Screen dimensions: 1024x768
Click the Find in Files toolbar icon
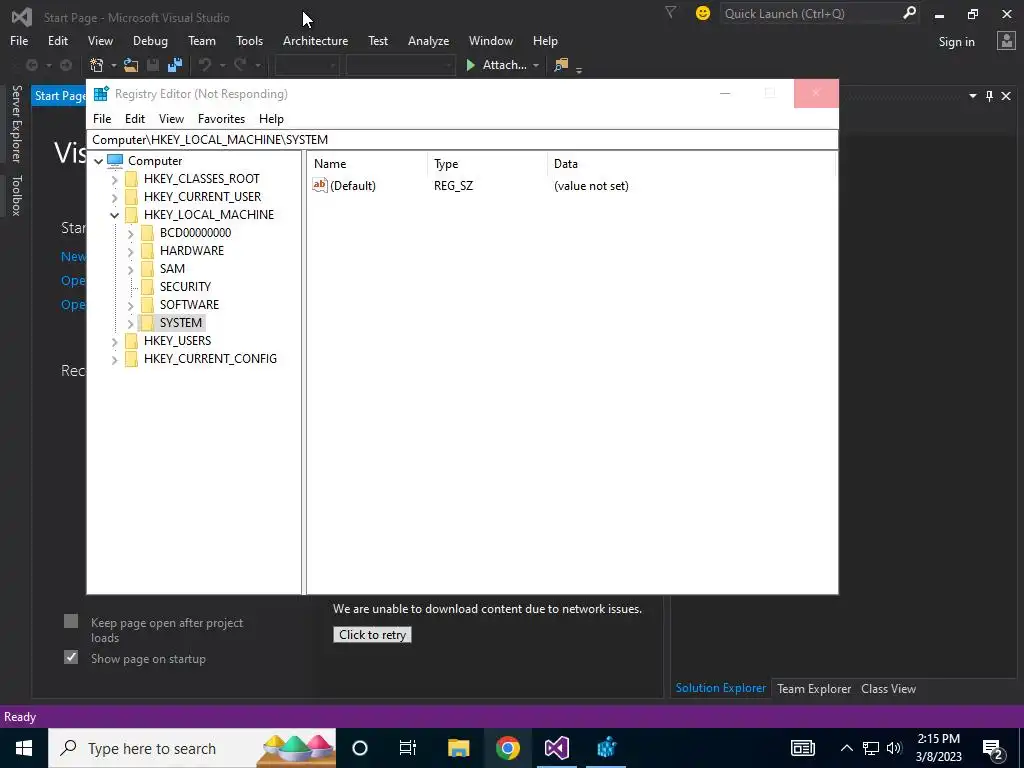point(561,65)
